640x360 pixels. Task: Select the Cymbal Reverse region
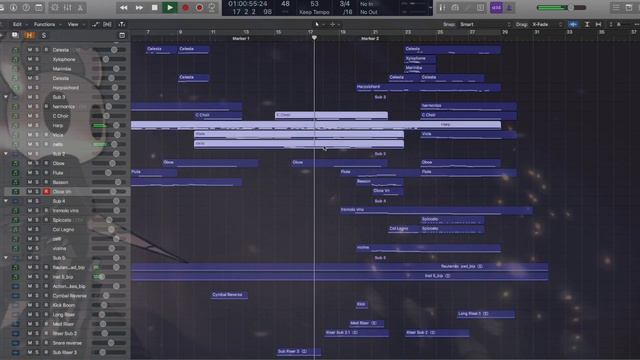click(229, 295)
